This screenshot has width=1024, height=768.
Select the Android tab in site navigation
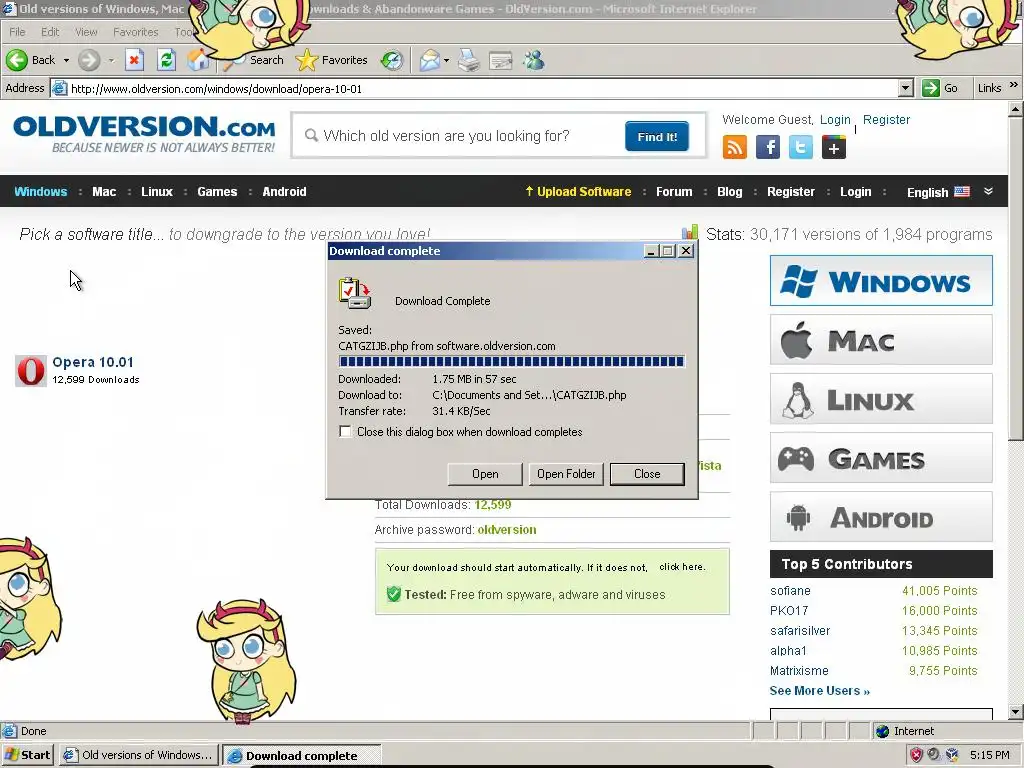point(284,191)
